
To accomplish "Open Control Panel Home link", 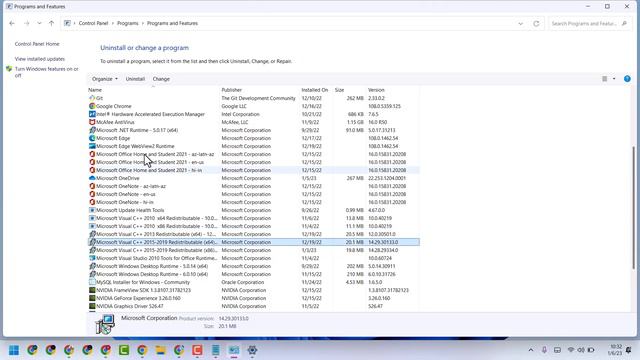I will click(37, 44).
